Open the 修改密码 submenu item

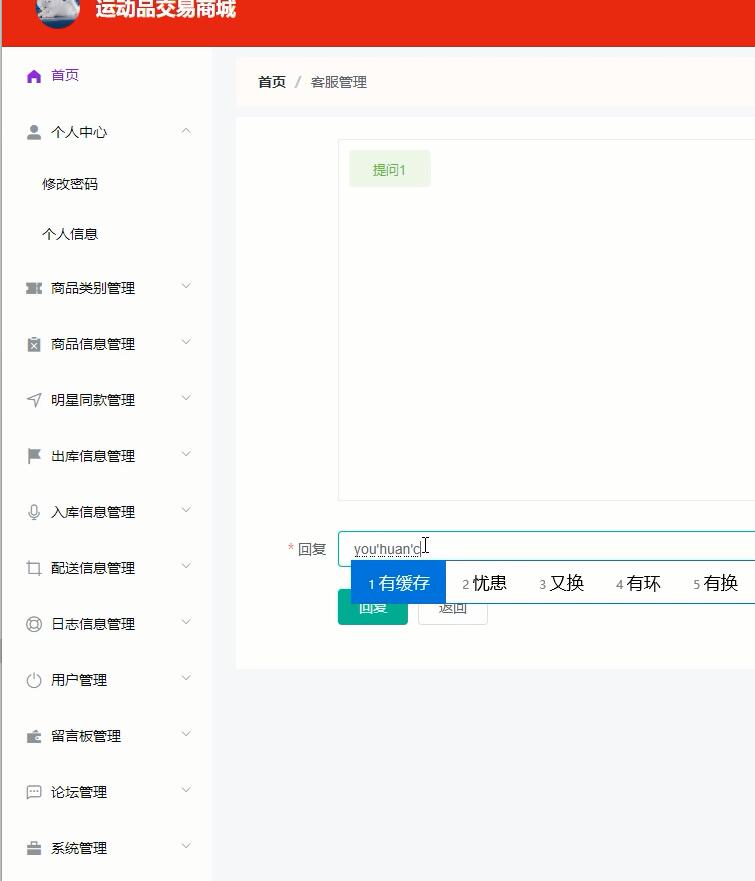70,184
